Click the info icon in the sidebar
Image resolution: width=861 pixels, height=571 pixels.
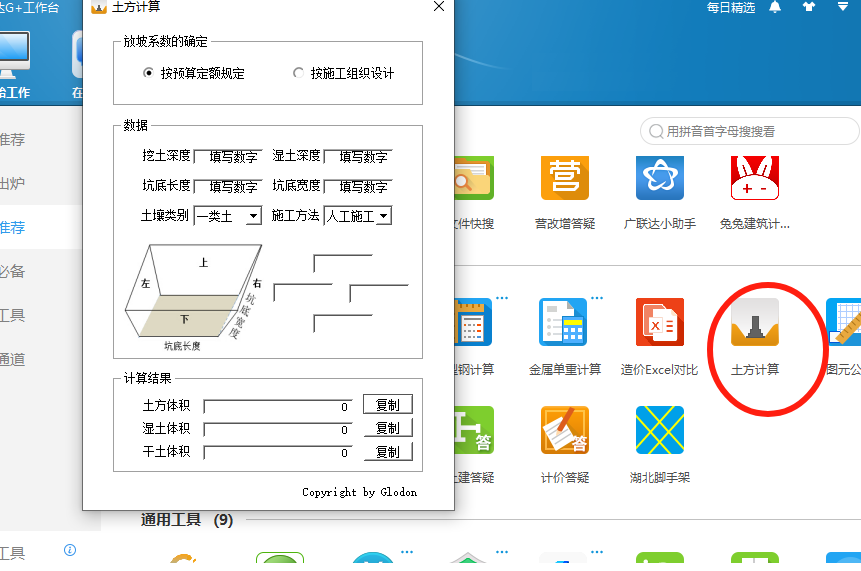click(x=70, y=550)
